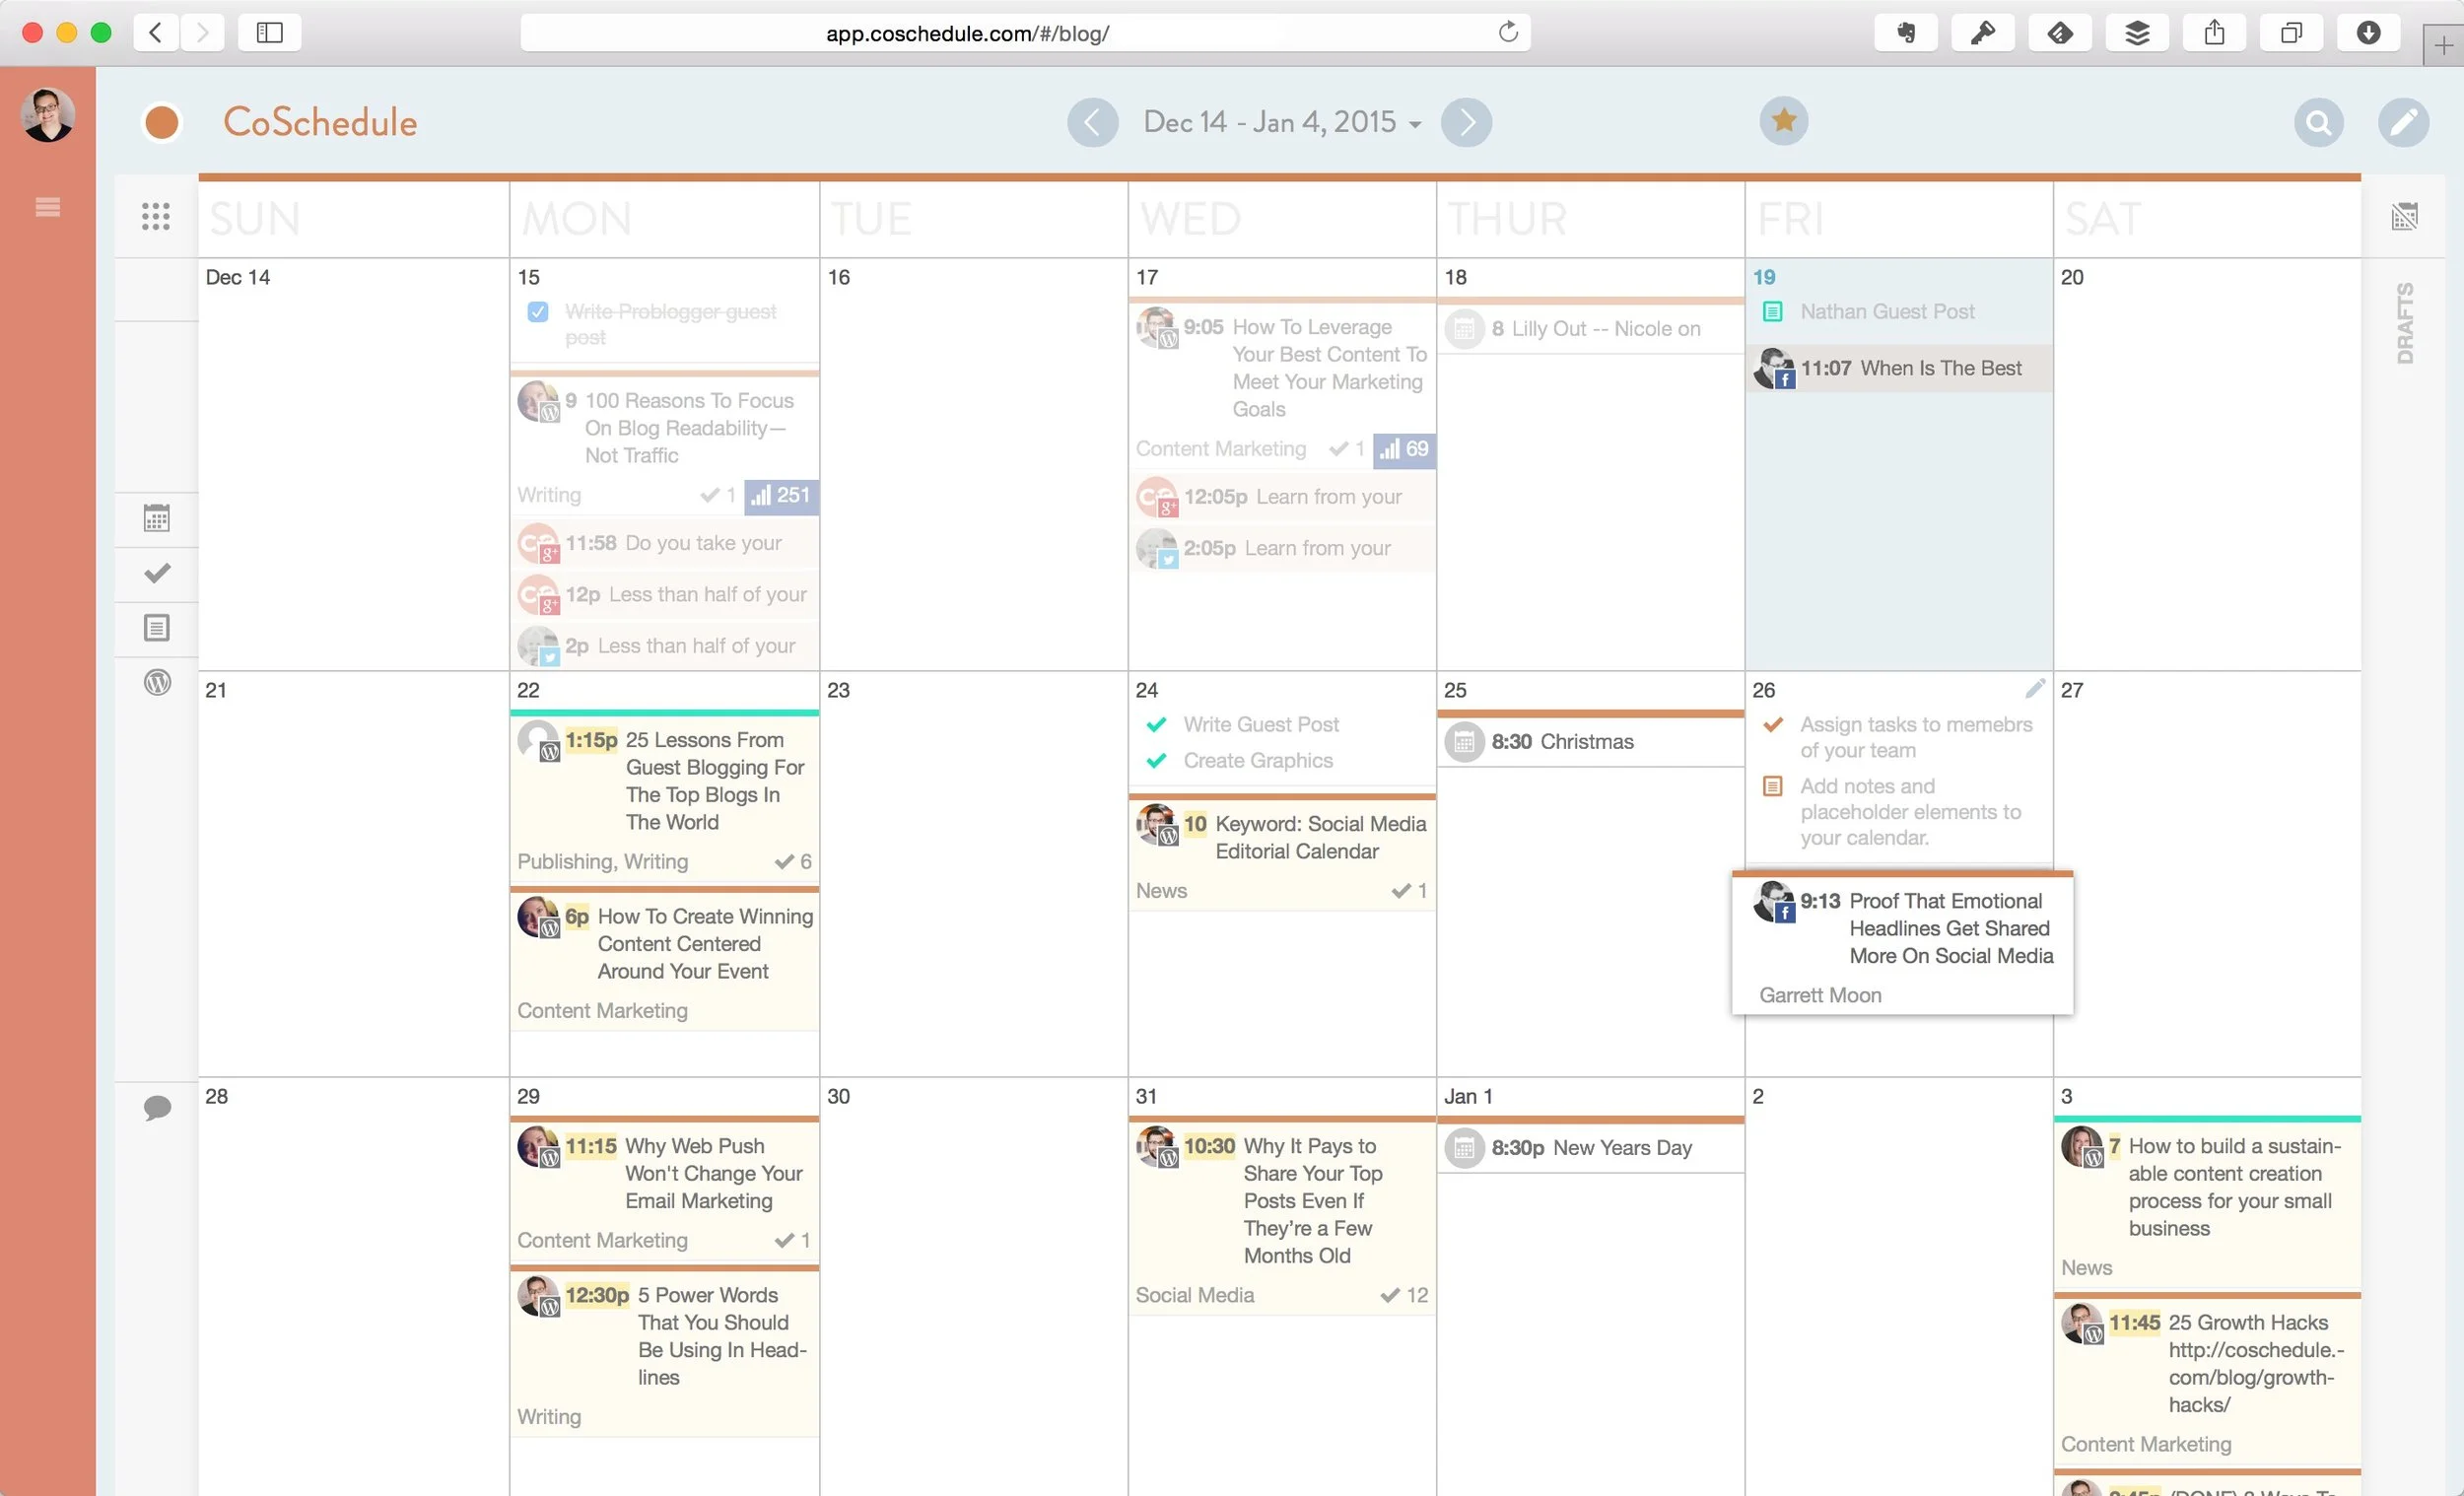Viewport: 2464px width, 1496px height.
Task: Advance to next week using the right chevron
Action: pyautogui.click(x=1466, y=122)
